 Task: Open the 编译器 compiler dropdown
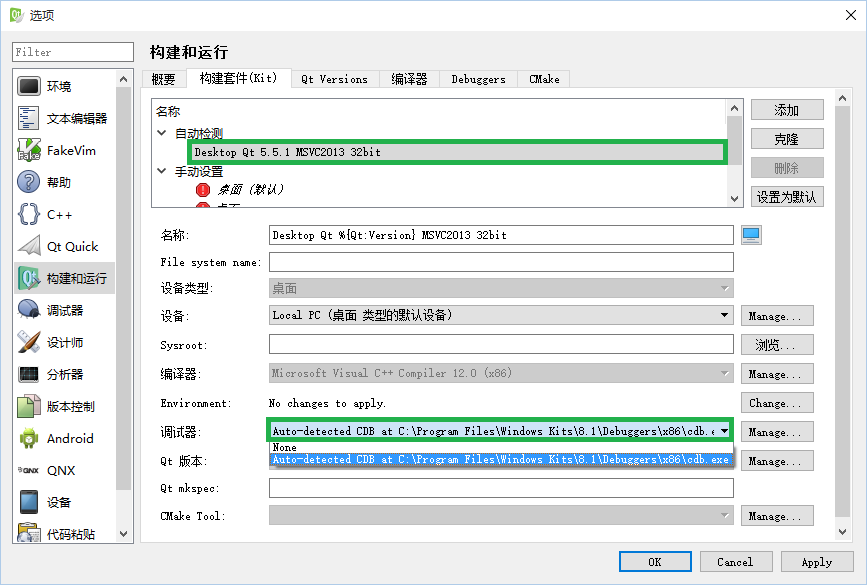click(501, 373)
